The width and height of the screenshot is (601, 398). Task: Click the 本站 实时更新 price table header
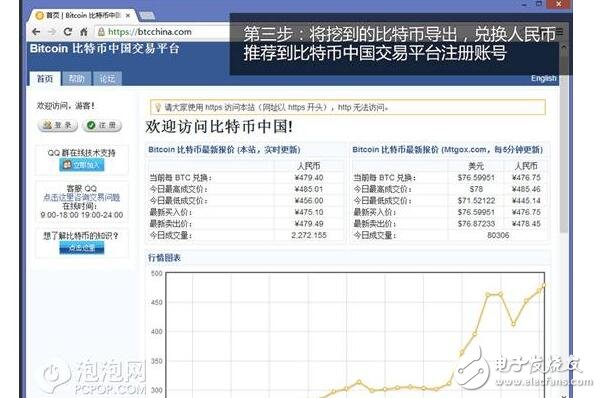(224, 150)
